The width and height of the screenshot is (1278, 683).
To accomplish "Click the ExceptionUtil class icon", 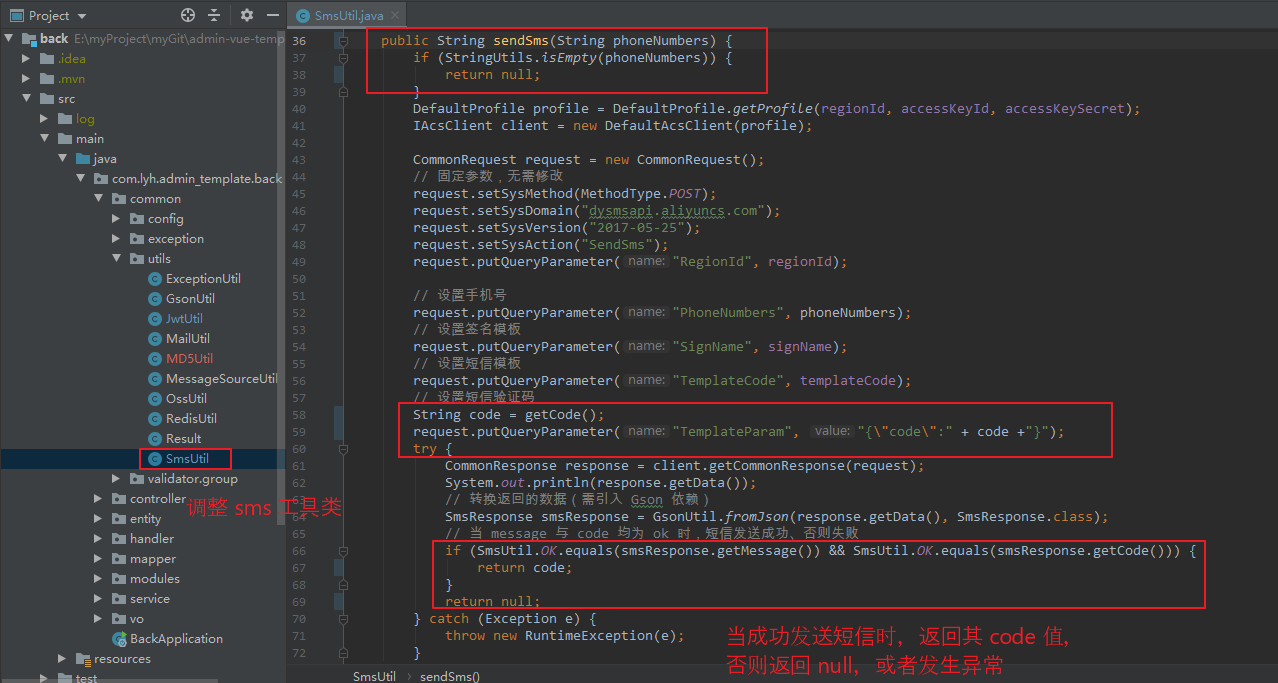I will (155, 279).
